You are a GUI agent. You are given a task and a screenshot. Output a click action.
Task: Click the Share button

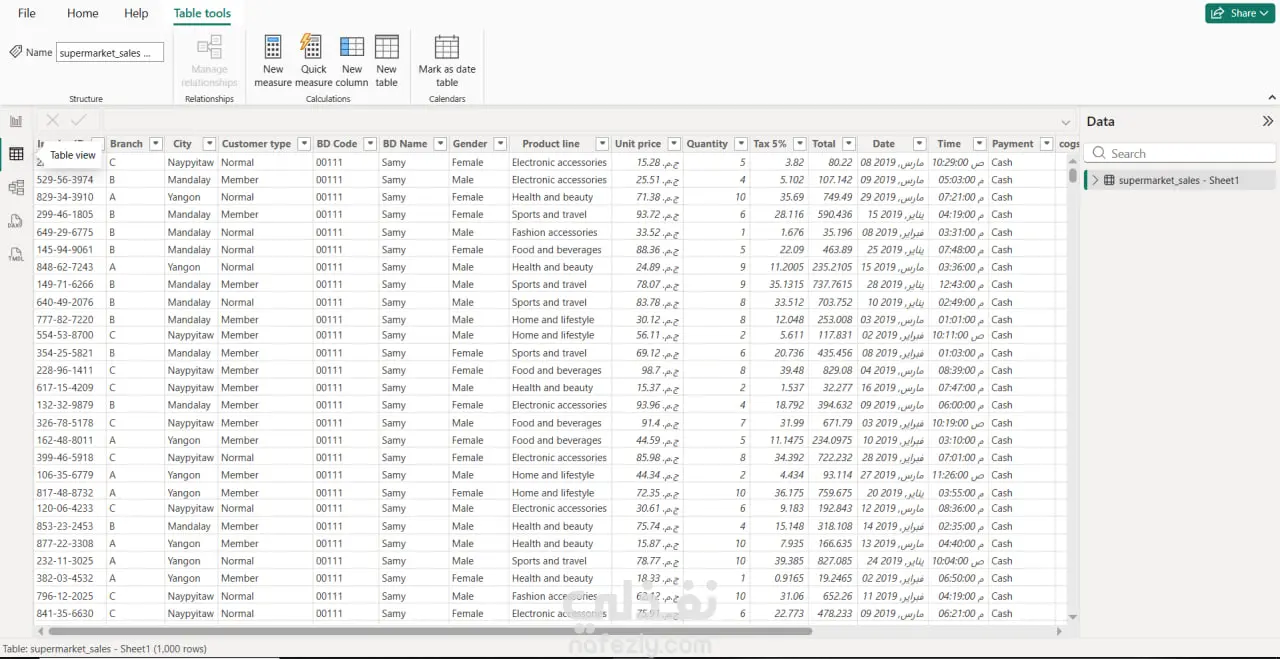[x=1239, y=13]
